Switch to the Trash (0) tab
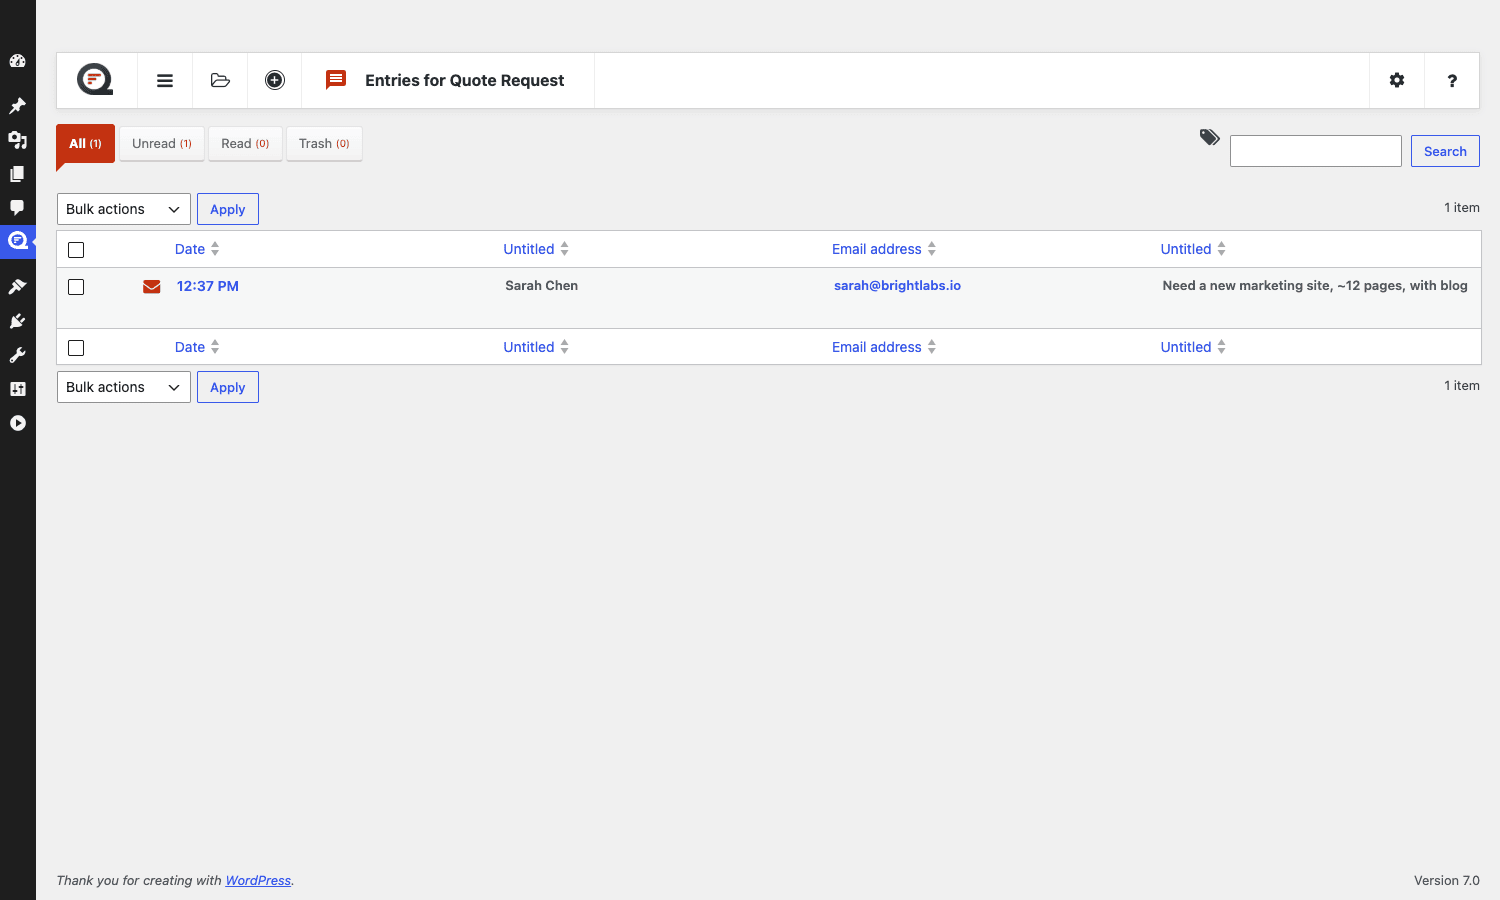 tap(324, 143)
